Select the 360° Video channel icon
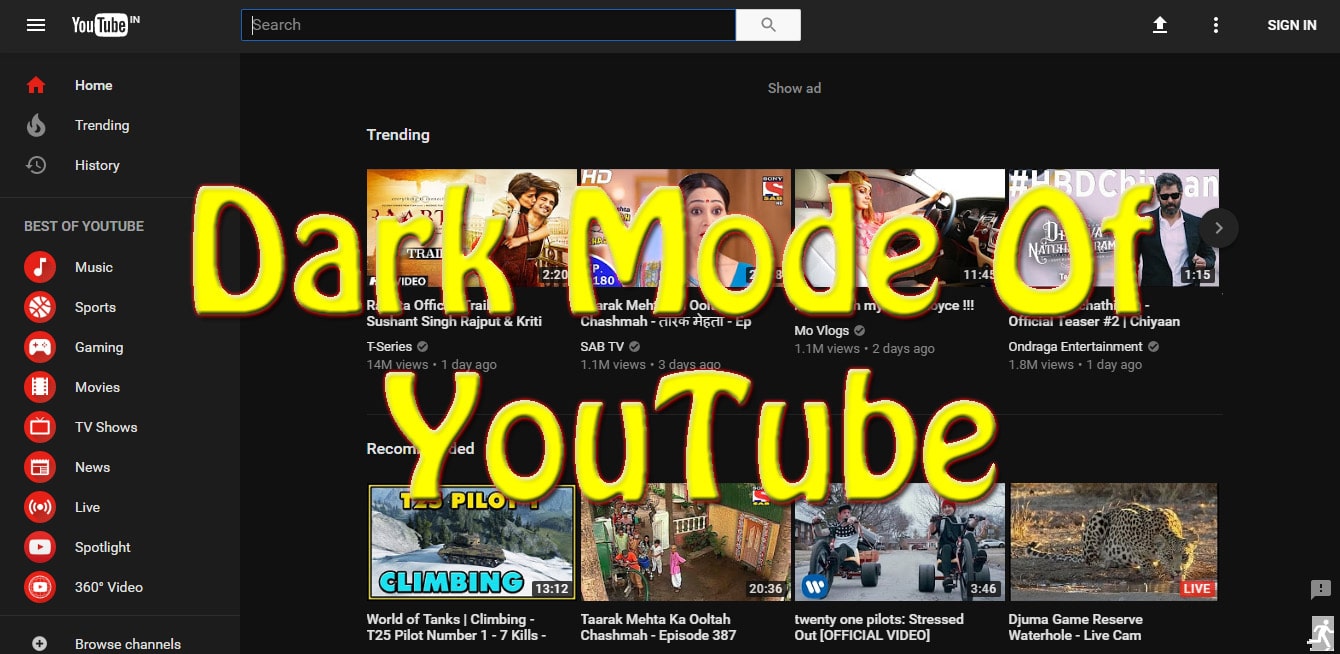Image resolution: width=1340 pixels, height=654 pixels. 40,587
